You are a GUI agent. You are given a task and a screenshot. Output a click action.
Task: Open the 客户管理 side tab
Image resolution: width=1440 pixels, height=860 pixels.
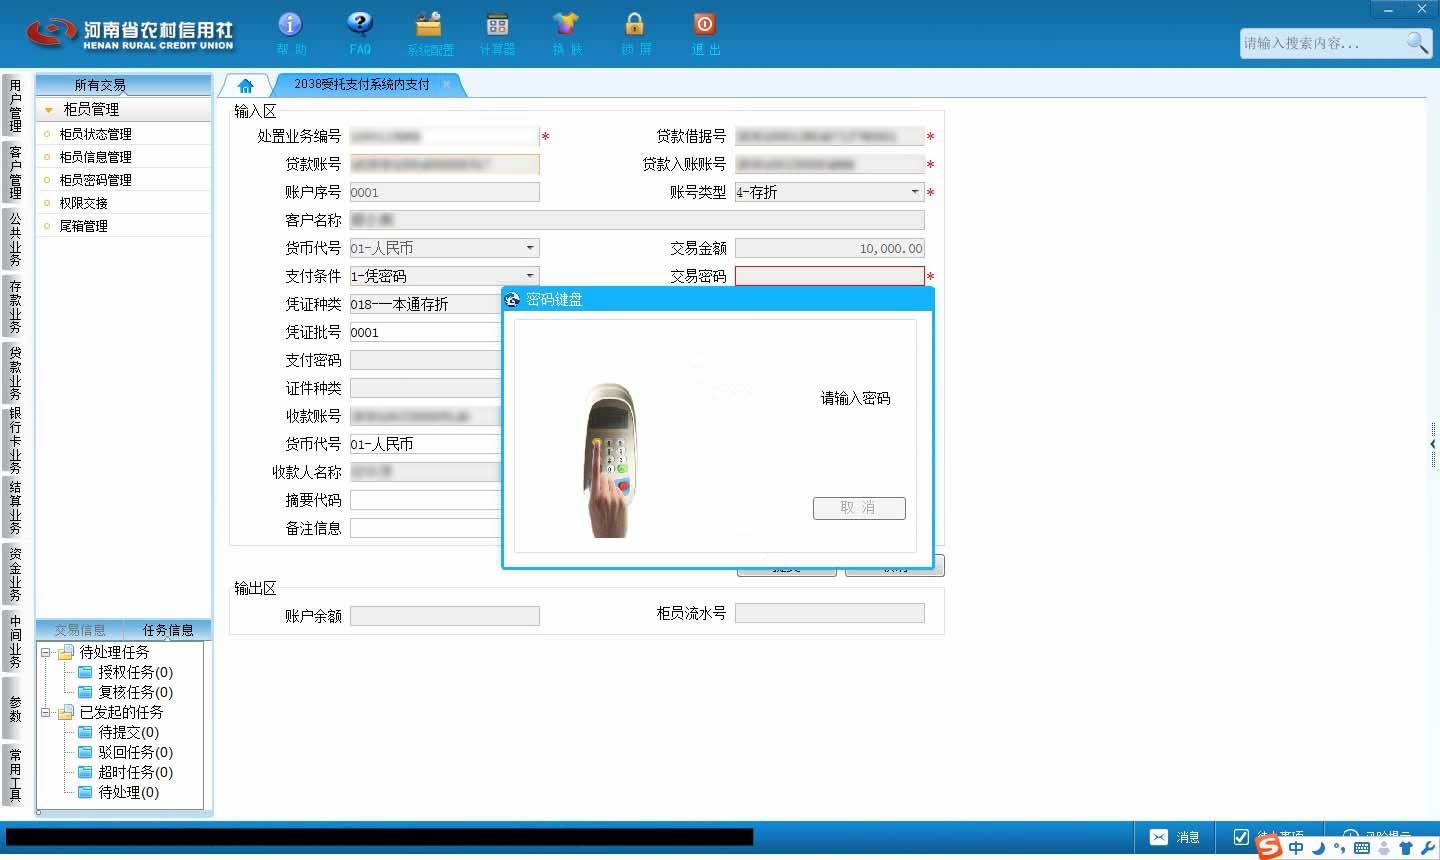pos(14,172)
